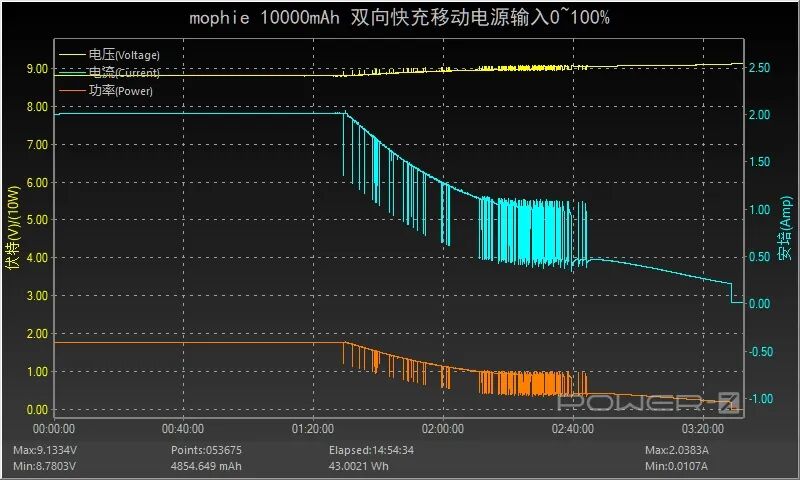The width and height of the screenshot is (800, 480).
Task: Click the yellow Voltage legend line swatch
Action: click(72, 55)
